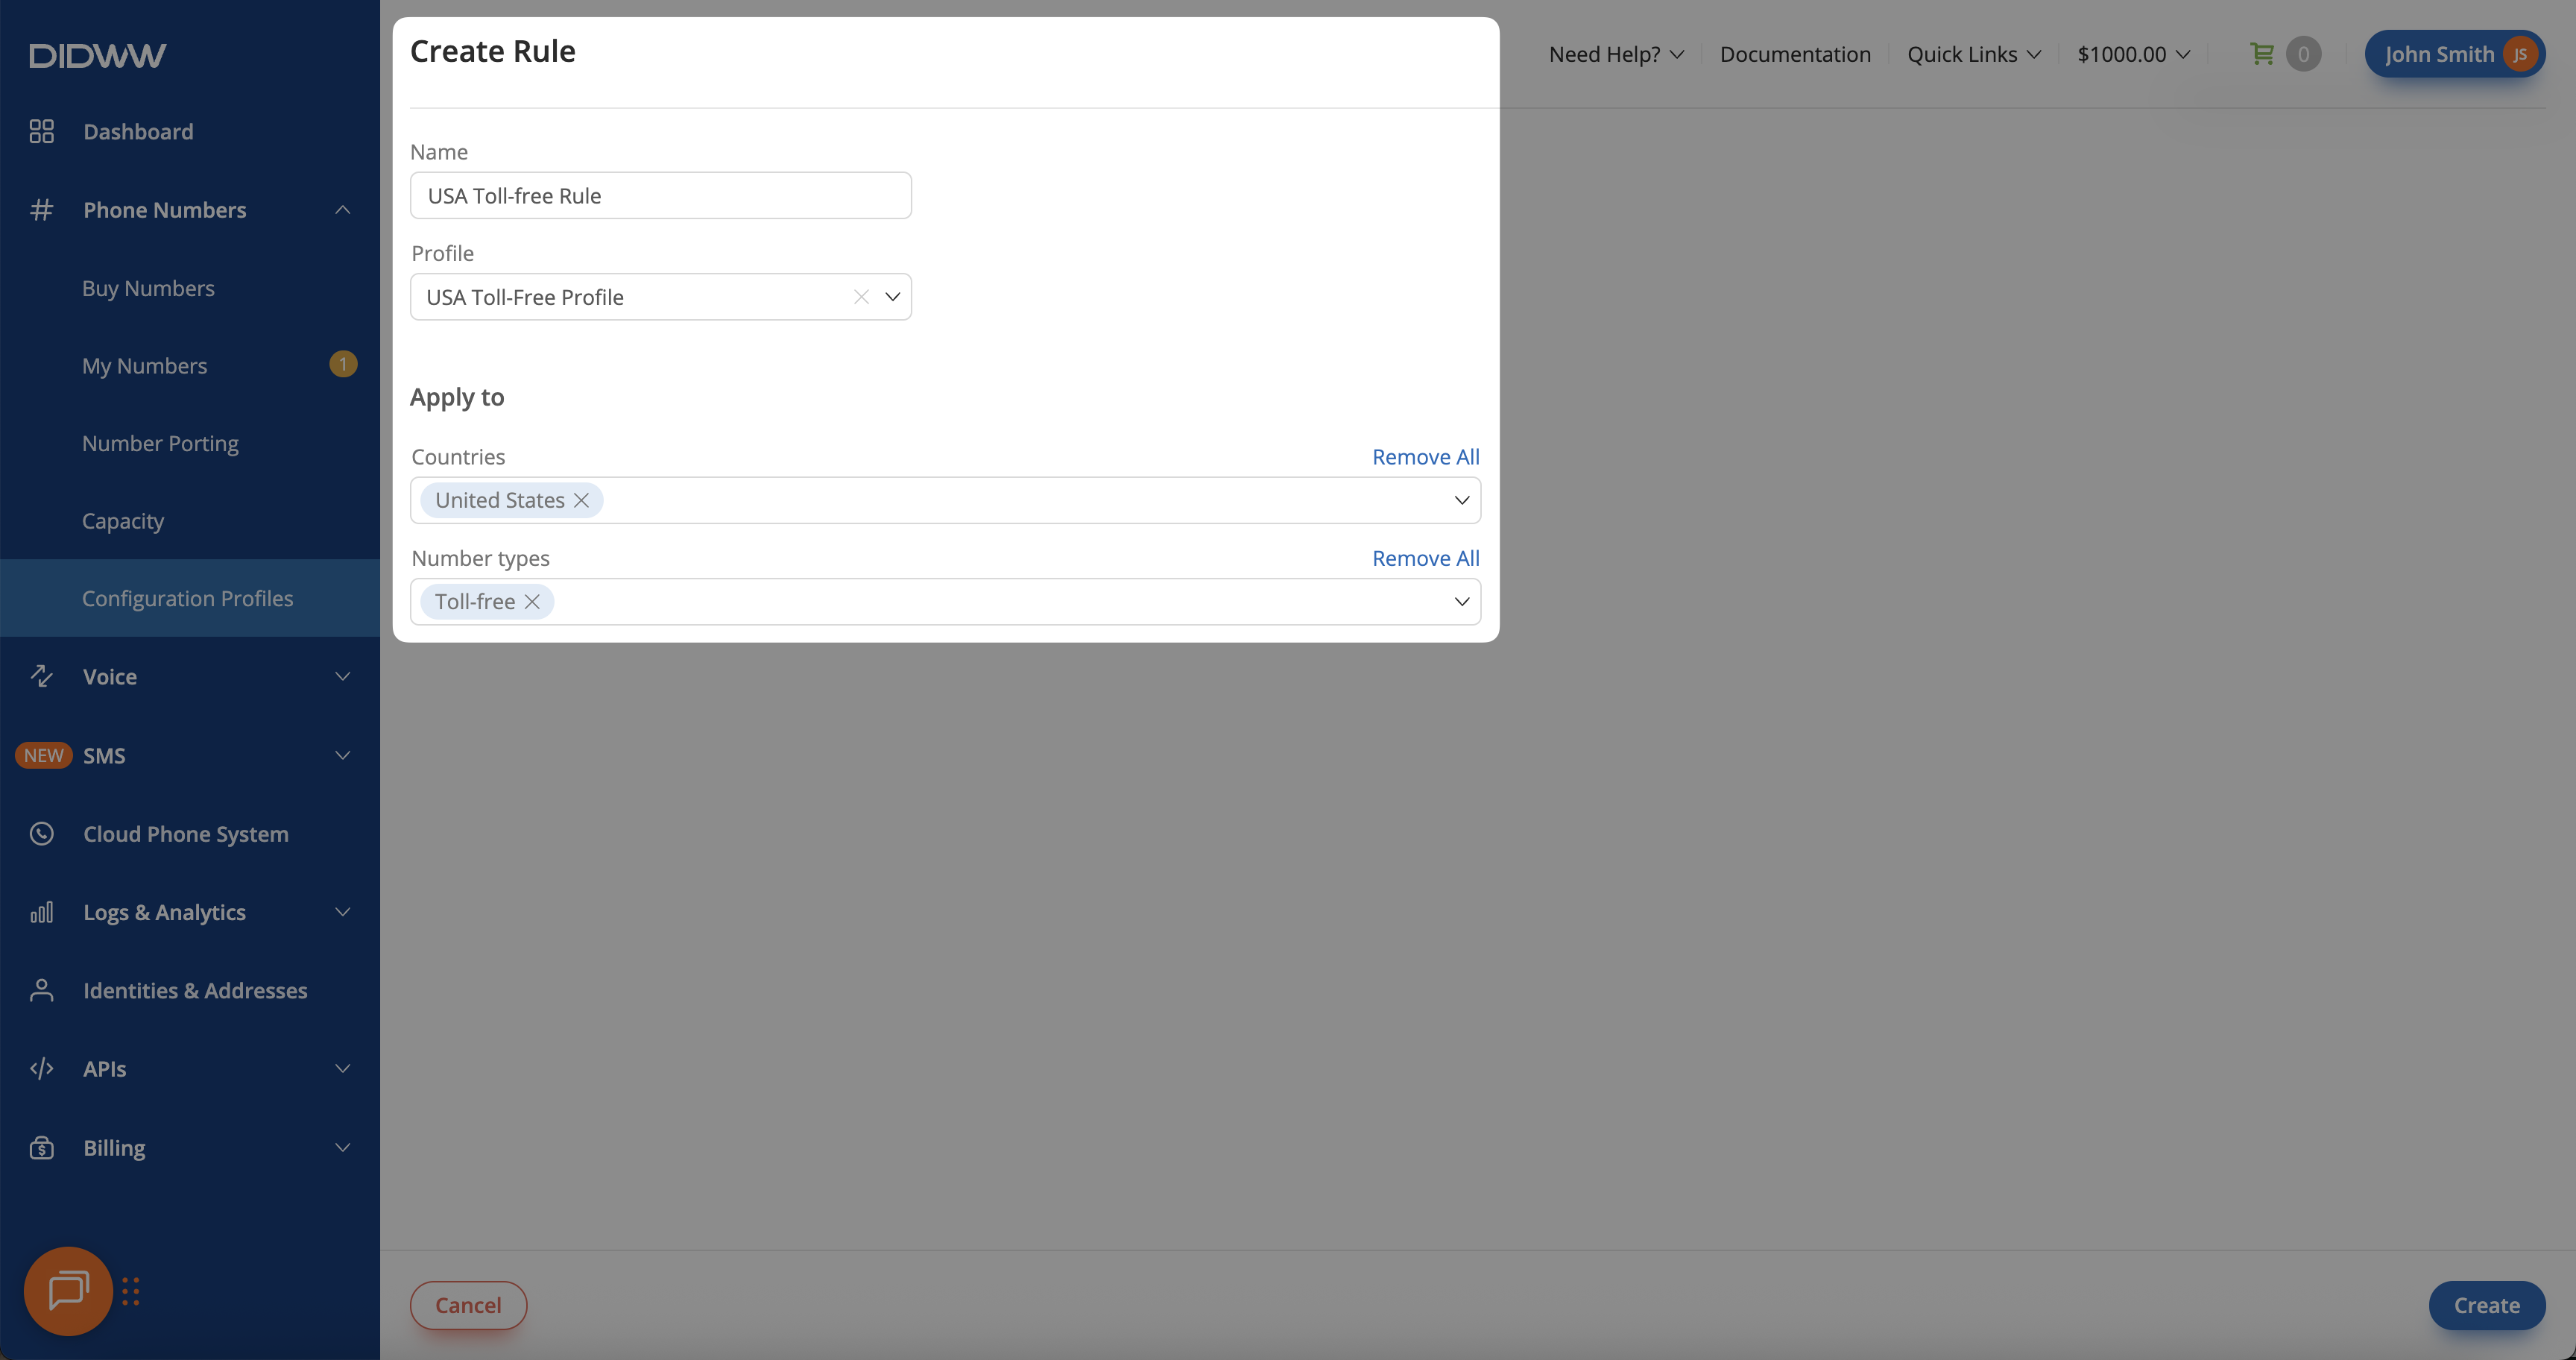Screen dimensions: 2576x1360
Task: Remove the United States tag
Action: pos(581,500)
